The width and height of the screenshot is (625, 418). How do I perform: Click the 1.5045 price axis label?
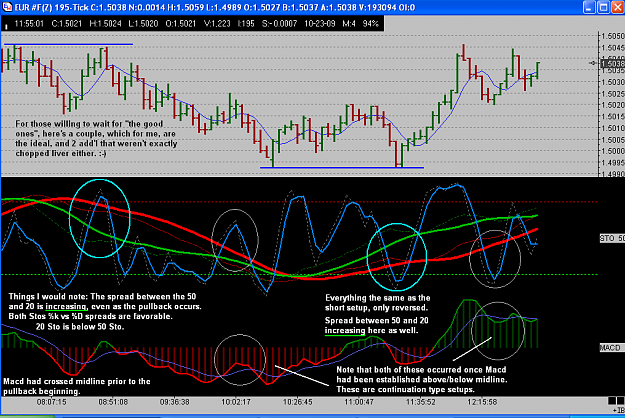(612, 48)
